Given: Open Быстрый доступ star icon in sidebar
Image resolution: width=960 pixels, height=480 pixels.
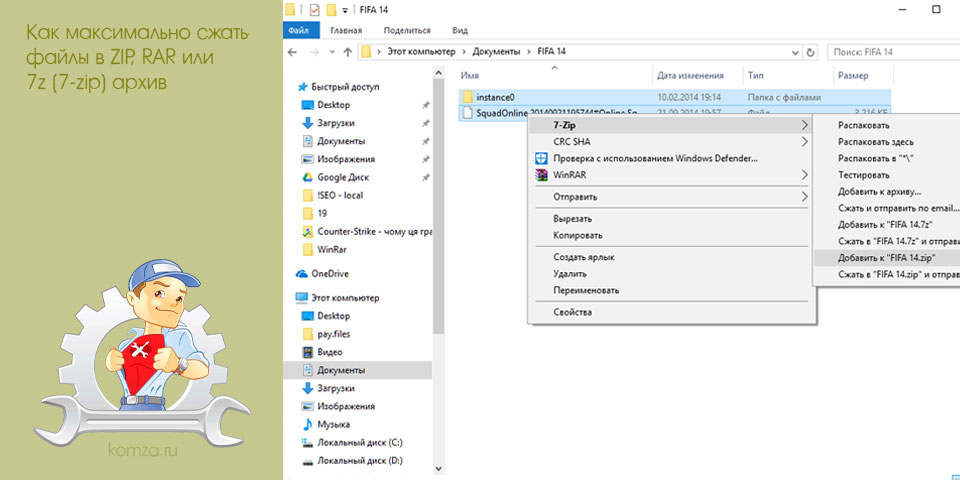Looking at the screenshot, I should coord(302,87).
